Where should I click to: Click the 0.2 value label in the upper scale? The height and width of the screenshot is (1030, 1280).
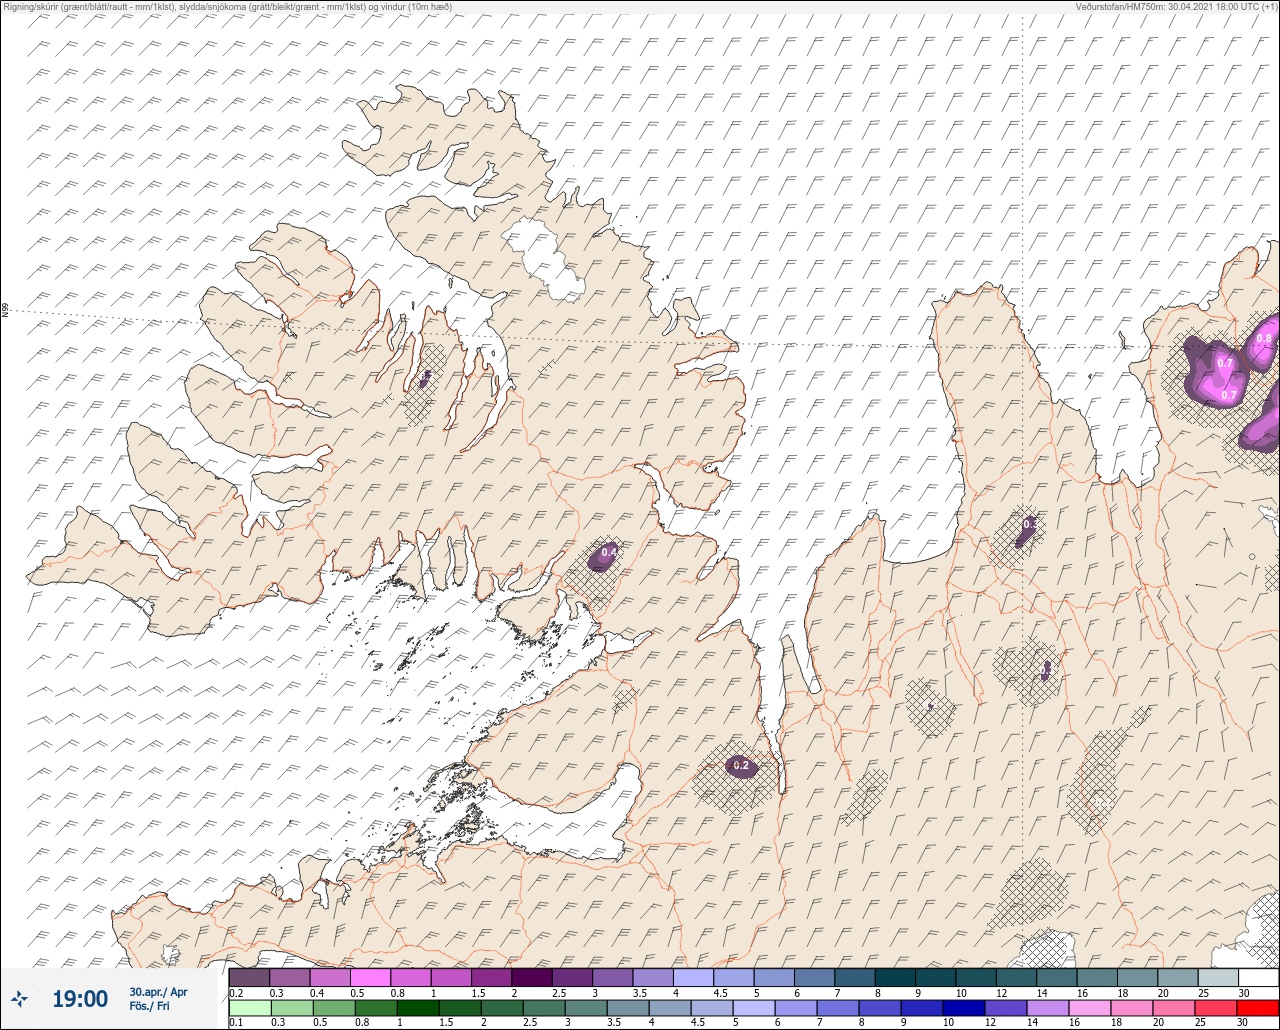click(236, 993)
